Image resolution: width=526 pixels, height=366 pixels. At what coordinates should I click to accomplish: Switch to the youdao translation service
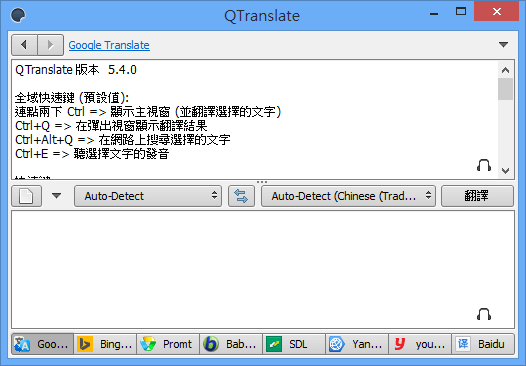[420, 344]
